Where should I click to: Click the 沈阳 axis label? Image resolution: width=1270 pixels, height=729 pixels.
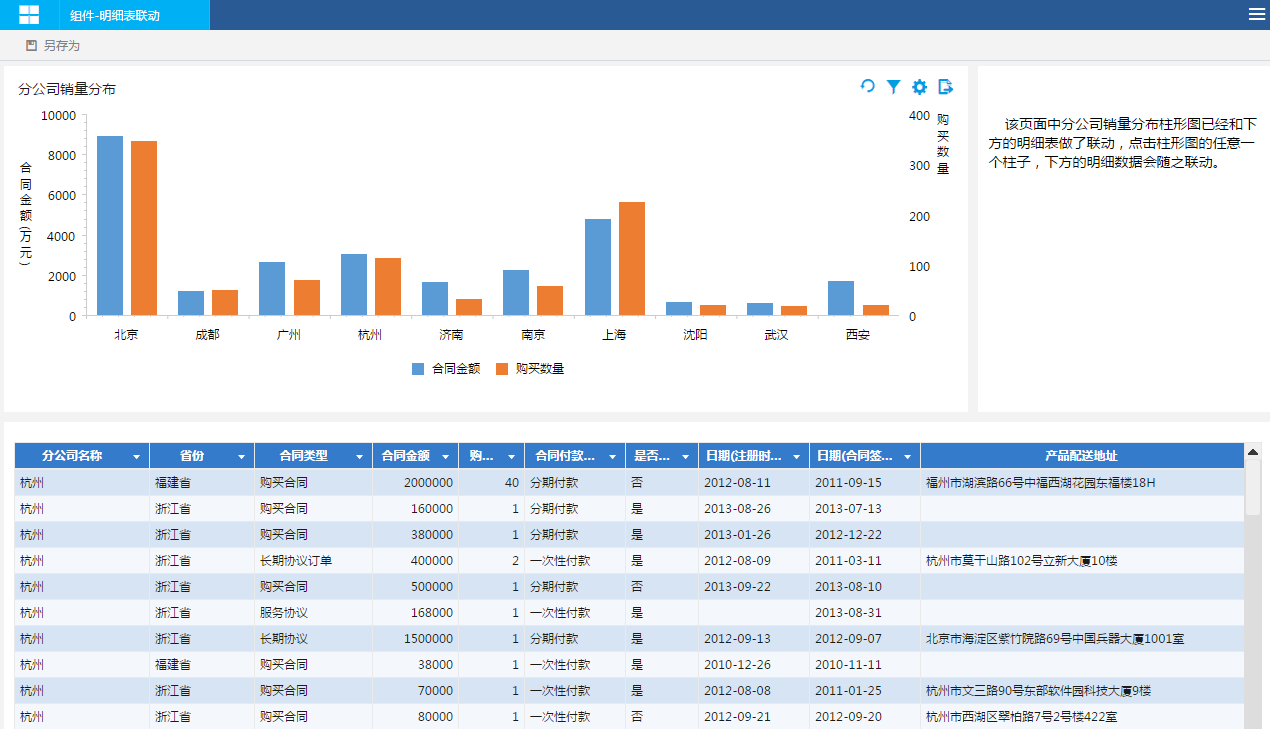coord(695,335)
